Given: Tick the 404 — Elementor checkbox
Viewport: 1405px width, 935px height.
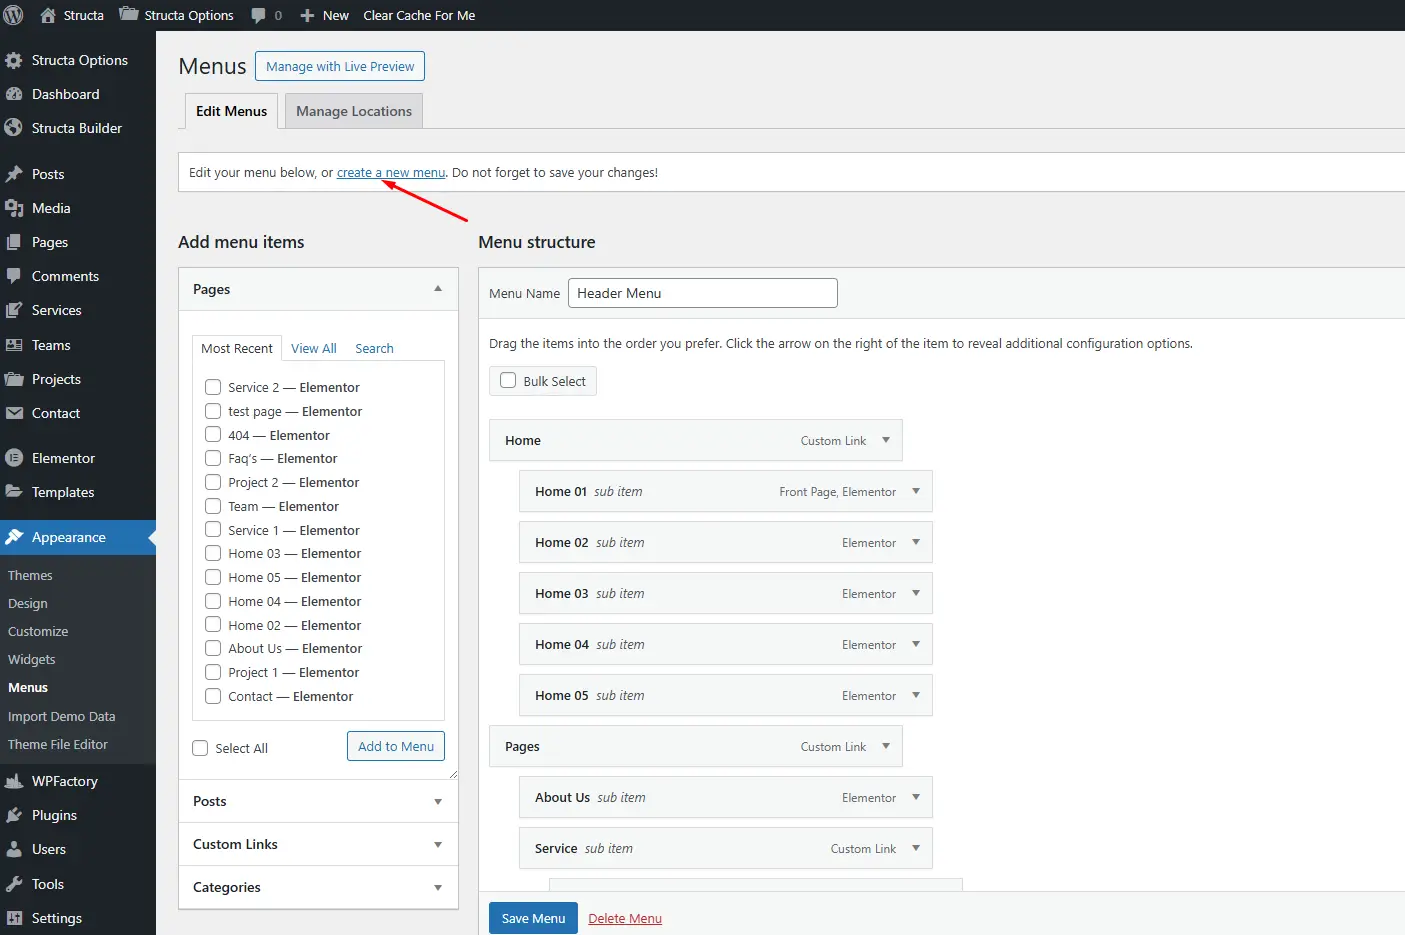Looking at the screenshot, I should coord(213,434).
